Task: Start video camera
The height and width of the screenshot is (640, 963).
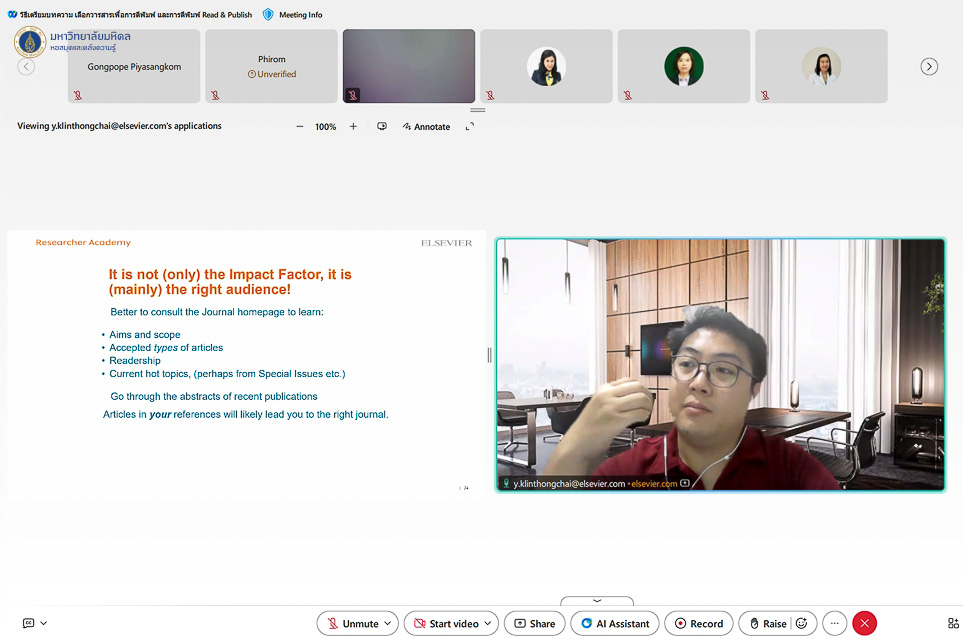Action: 445,623
